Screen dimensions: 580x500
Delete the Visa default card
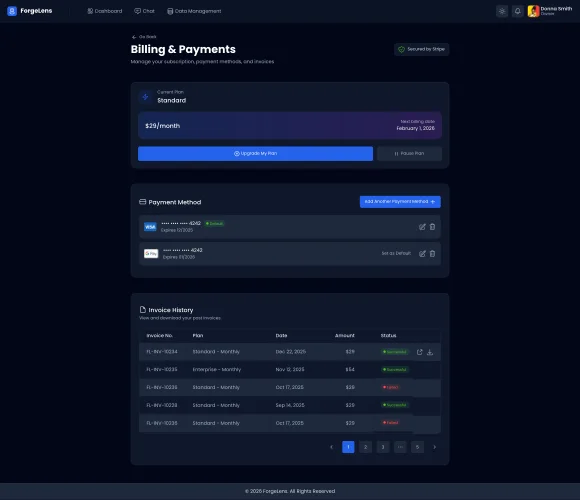tap(432, 227)
